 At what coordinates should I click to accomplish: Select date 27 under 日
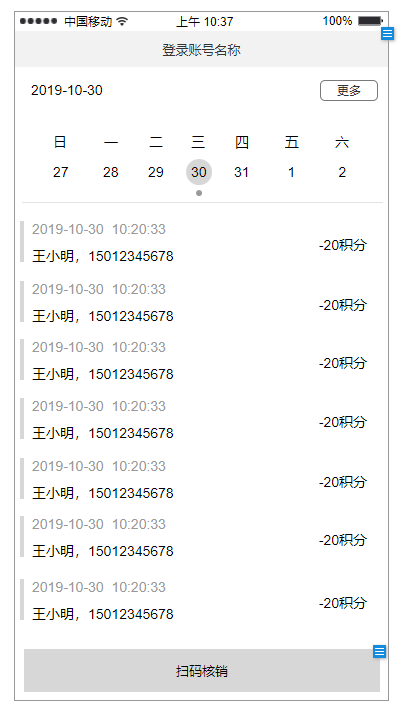(x=60, y=172)
